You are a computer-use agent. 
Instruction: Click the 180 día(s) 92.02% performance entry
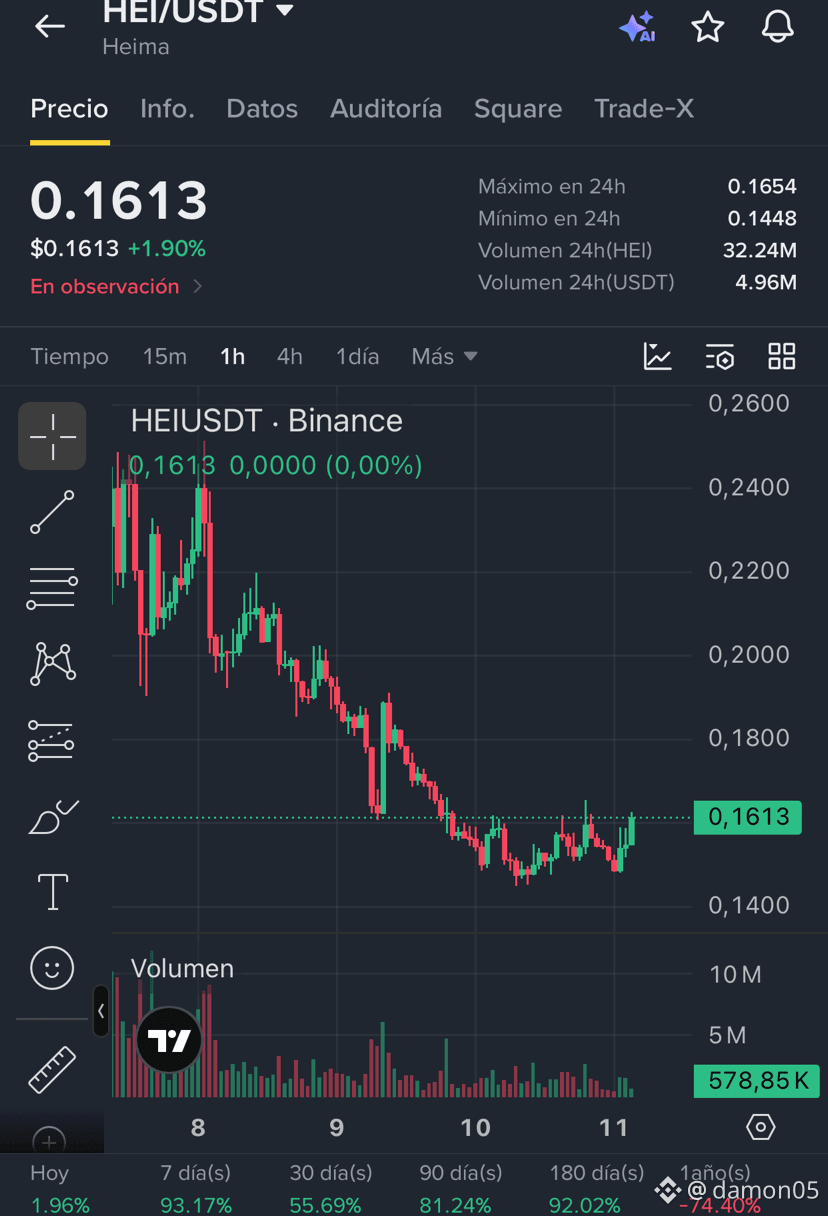(x=597, y=1189)
